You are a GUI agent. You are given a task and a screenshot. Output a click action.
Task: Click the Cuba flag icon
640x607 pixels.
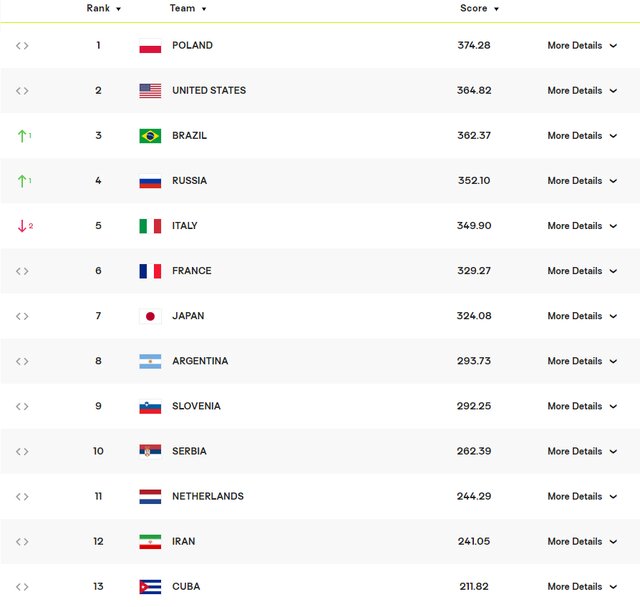click(x=150, y=587)
